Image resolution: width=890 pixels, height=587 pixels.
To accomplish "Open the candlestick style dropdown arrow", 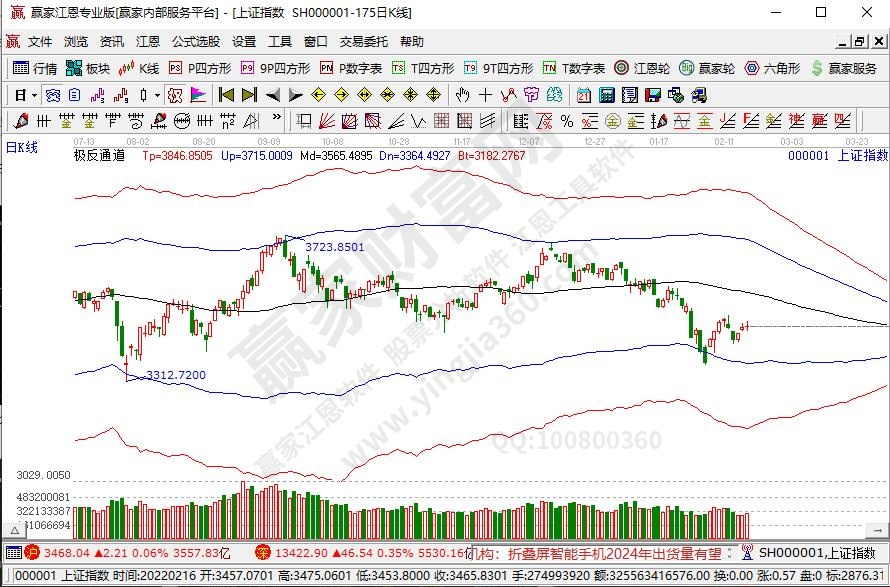I will point(157,95).
